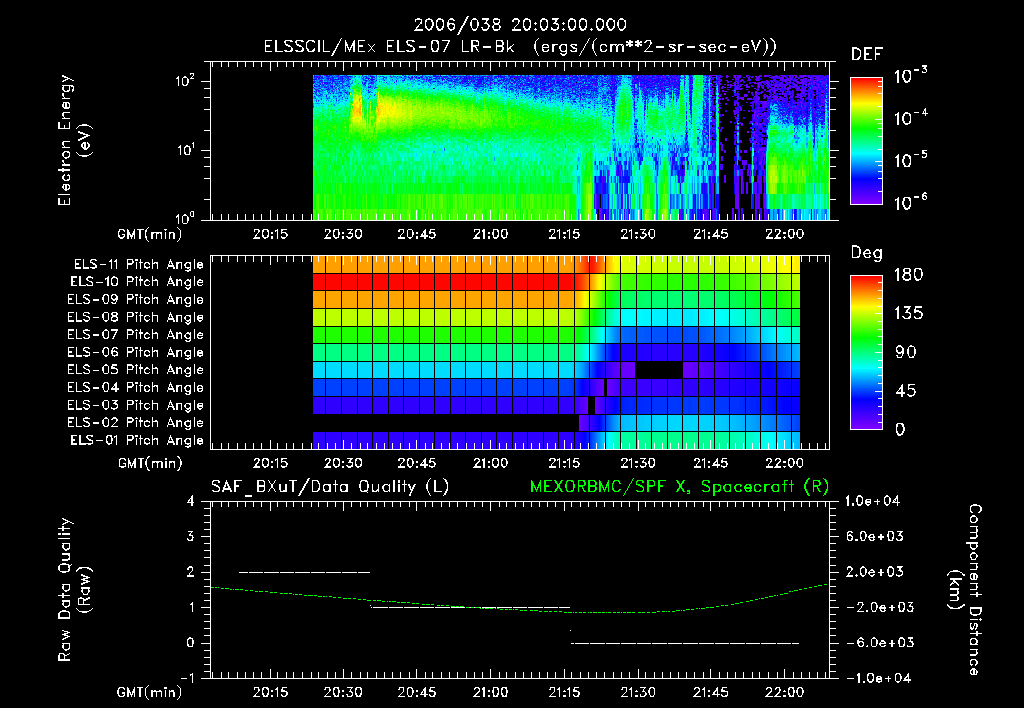Click the 1.0e+04 right axis value

(x=873, y=501)
